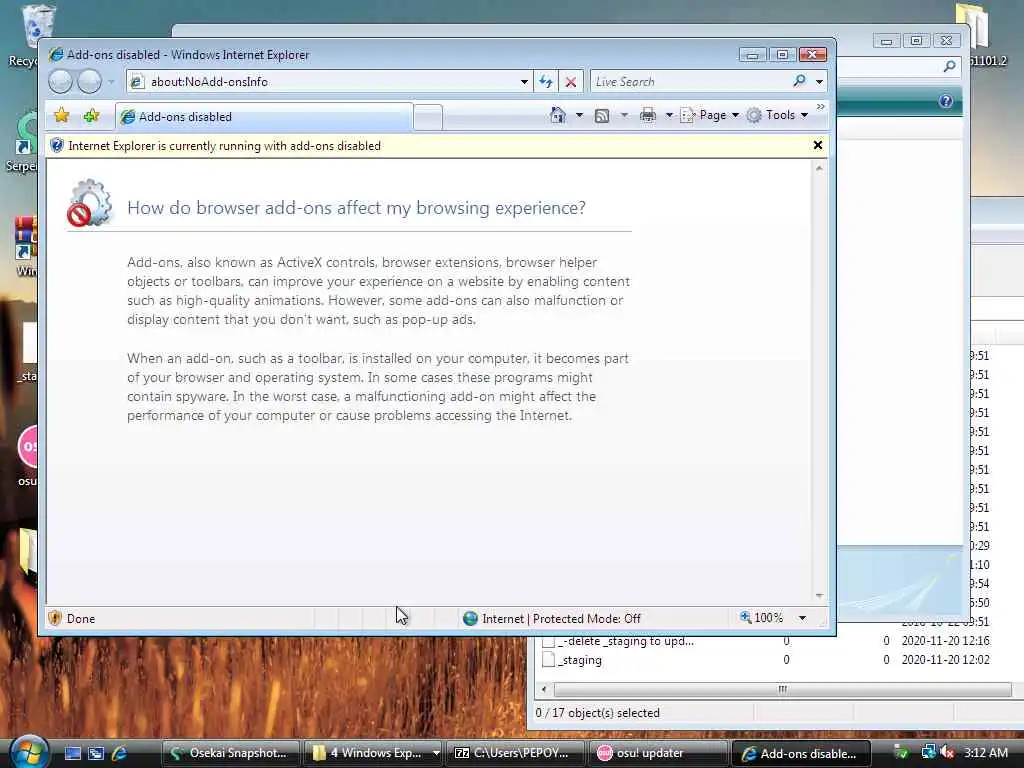
Task: Click the 100% zoom level button
Action: 761,618
